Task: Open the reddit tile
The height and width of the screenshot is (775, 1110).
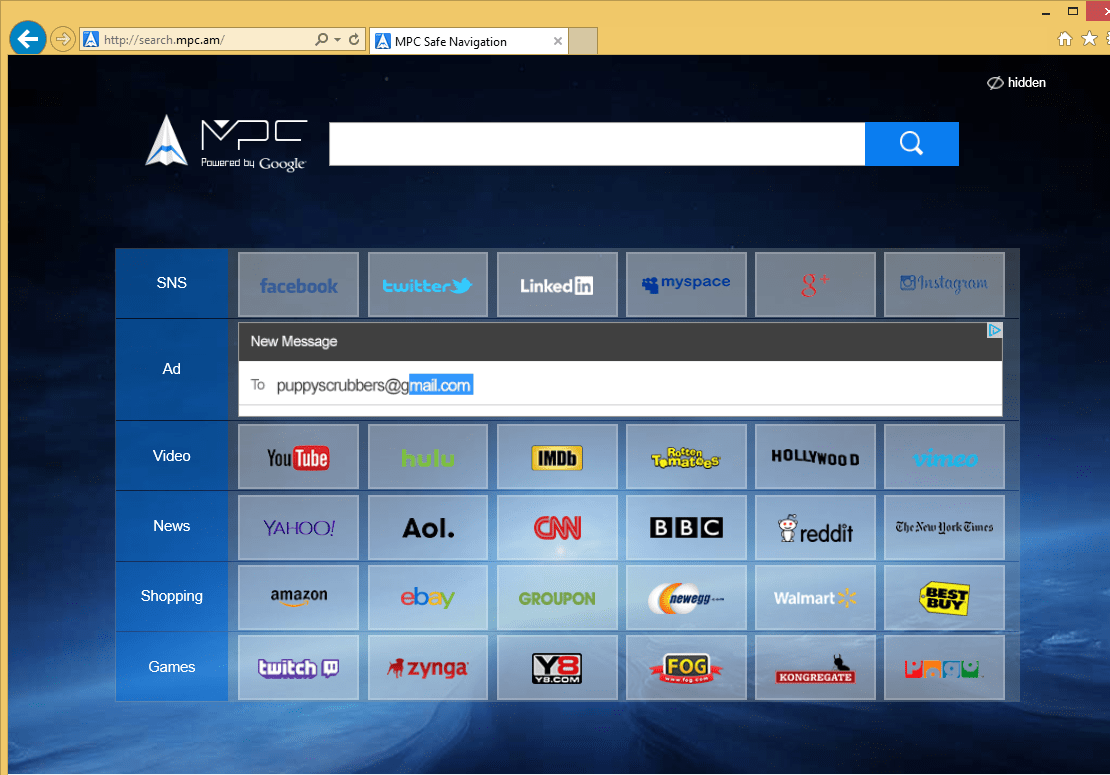Action: [815, 527]
